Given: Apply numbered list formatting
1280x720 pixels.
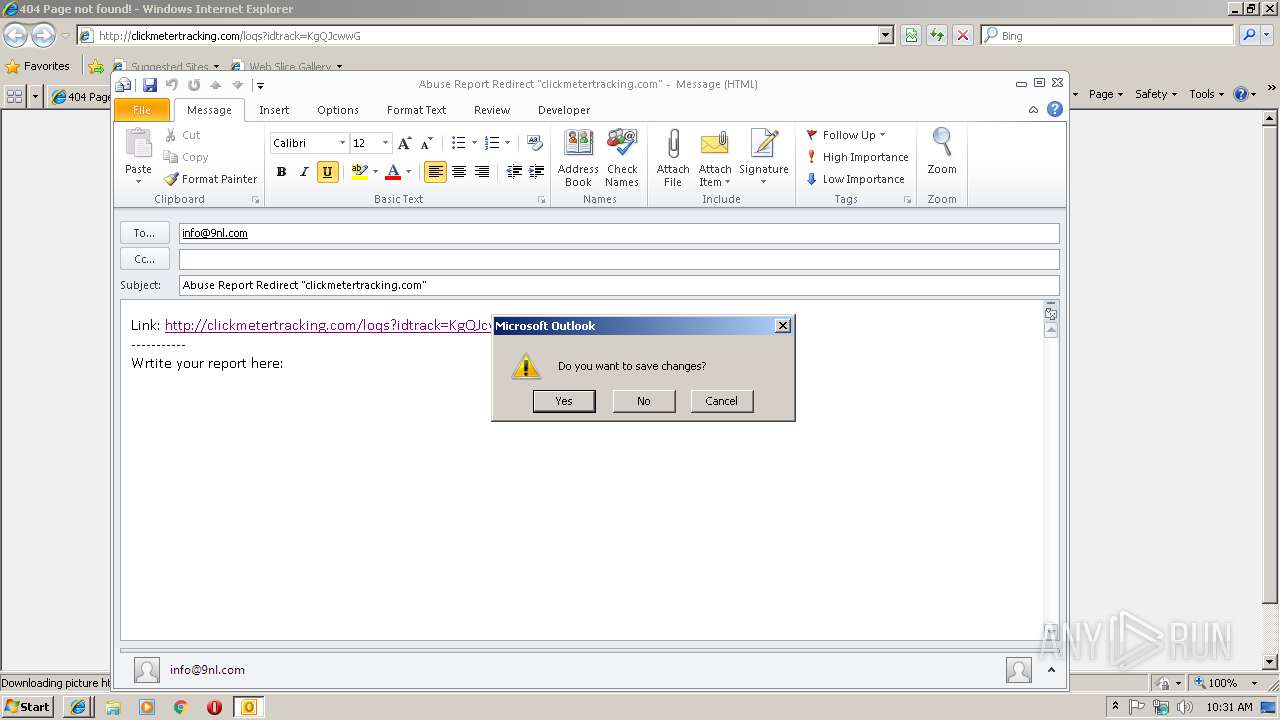Looking at the screenshot, I should pyautogui.click(x=491, y=143).
